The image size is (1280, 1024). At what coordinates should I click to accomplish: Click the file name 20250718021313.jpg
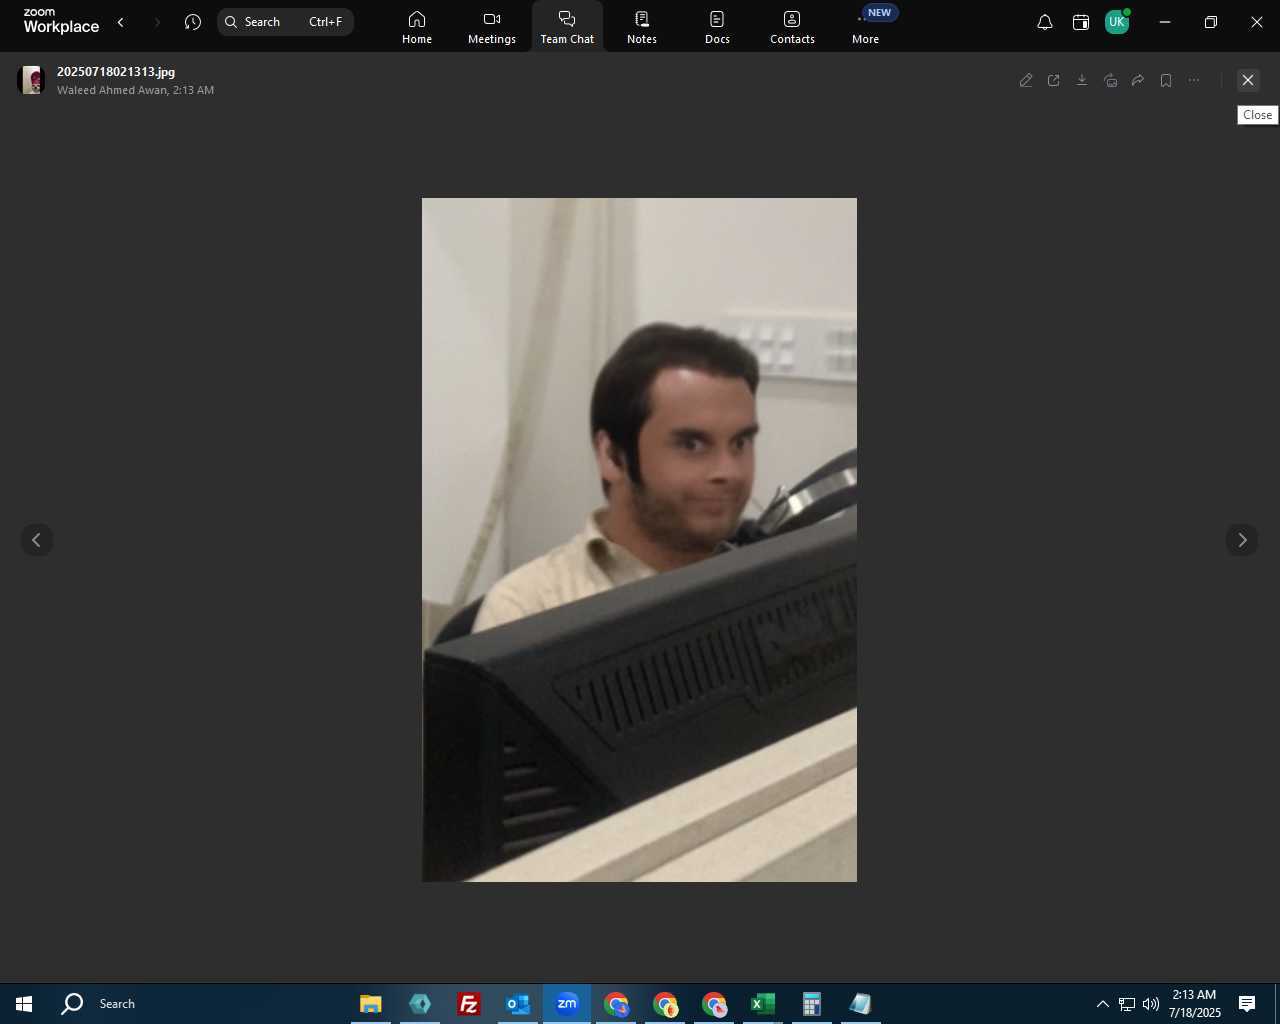pos(116,72)
